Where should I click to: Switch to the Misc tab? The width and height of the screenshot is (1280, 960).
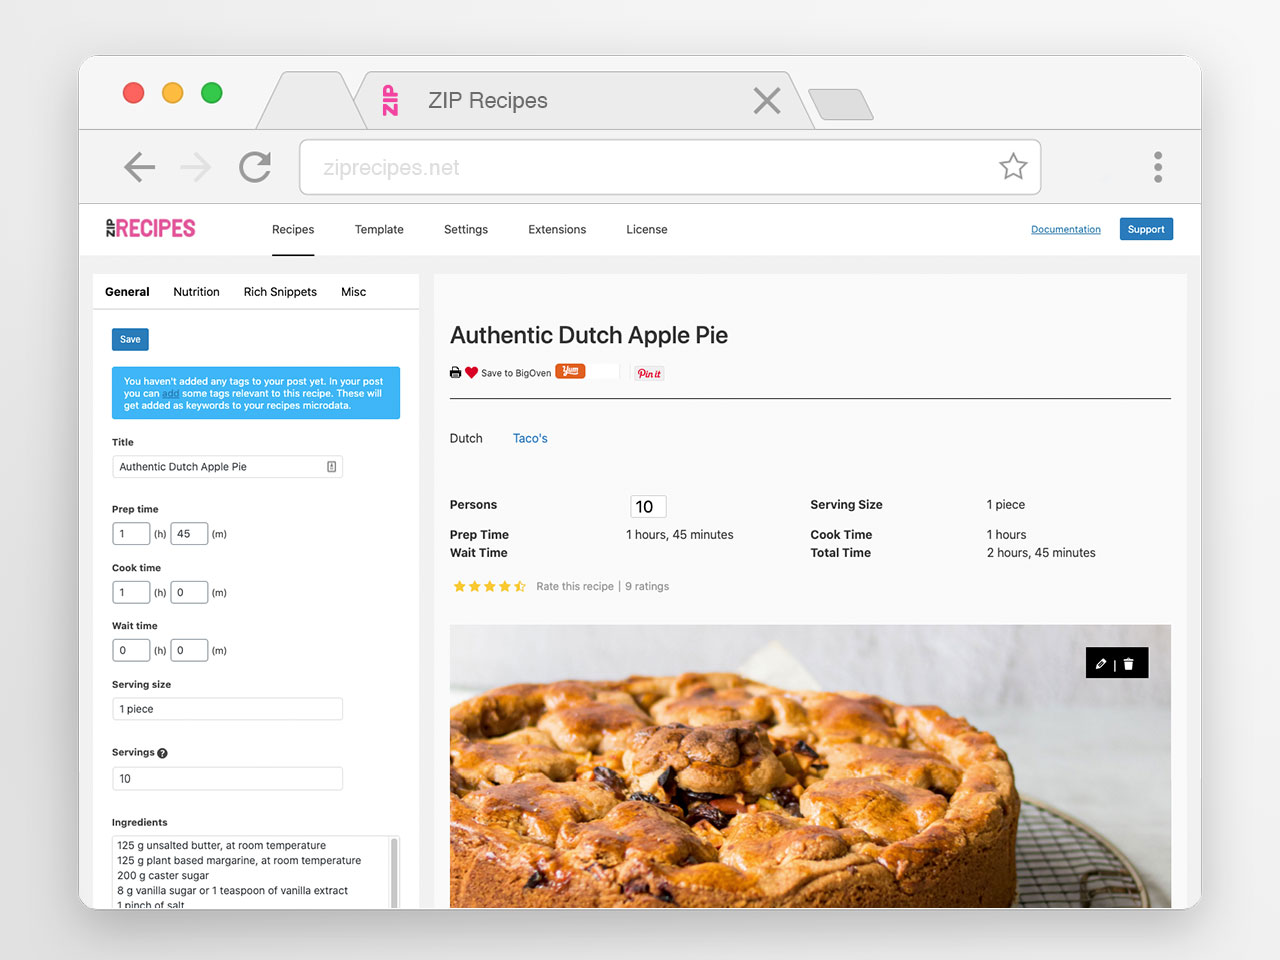pos(353,292)
